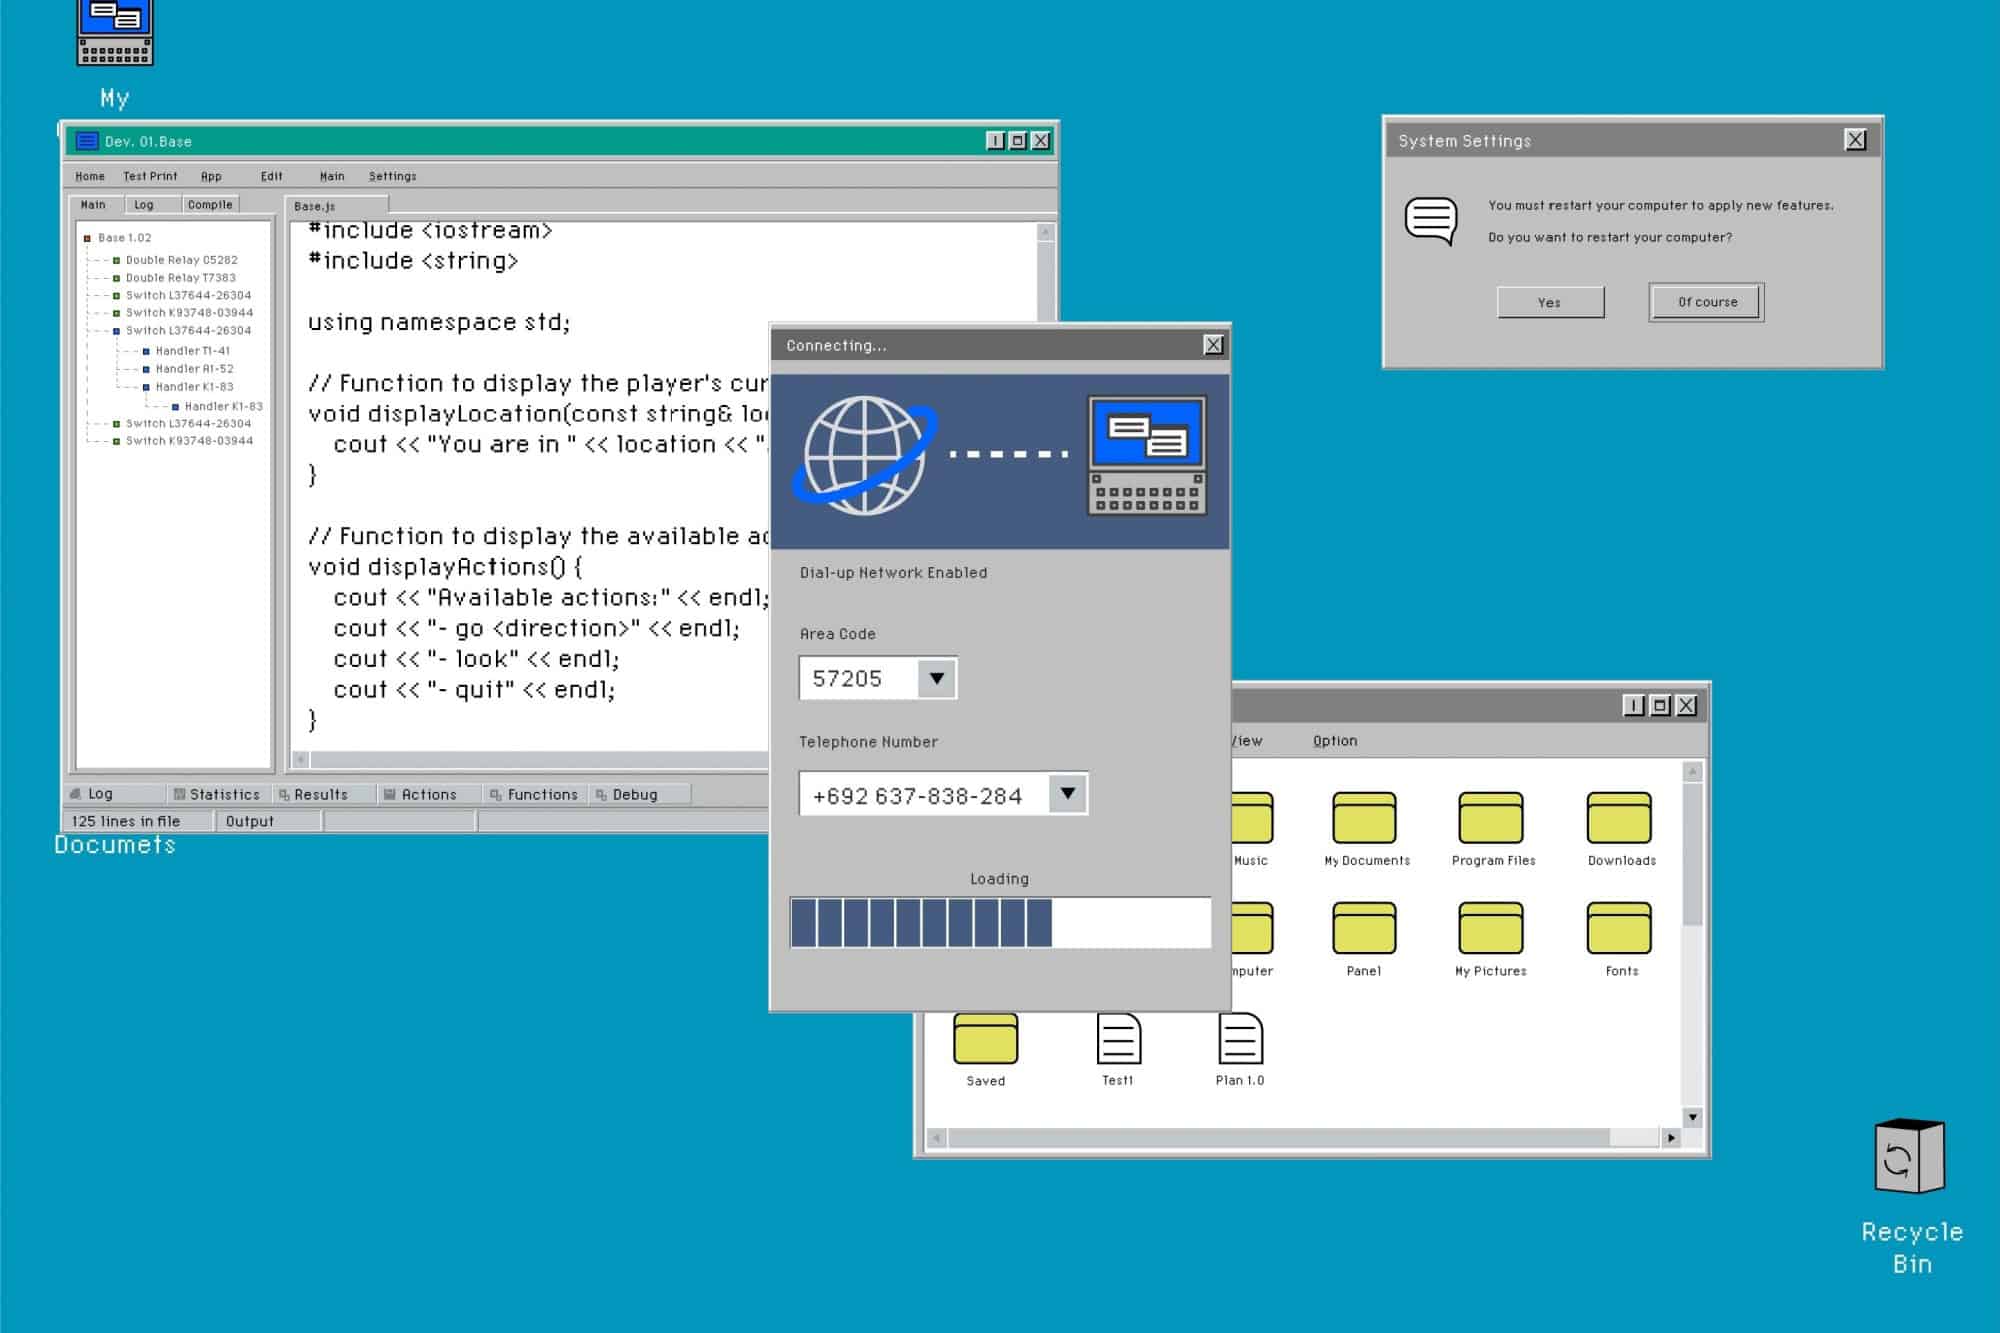2000x1333 pixels.
Task: Open the Test Print menu
Action: [x=150, y=176]
